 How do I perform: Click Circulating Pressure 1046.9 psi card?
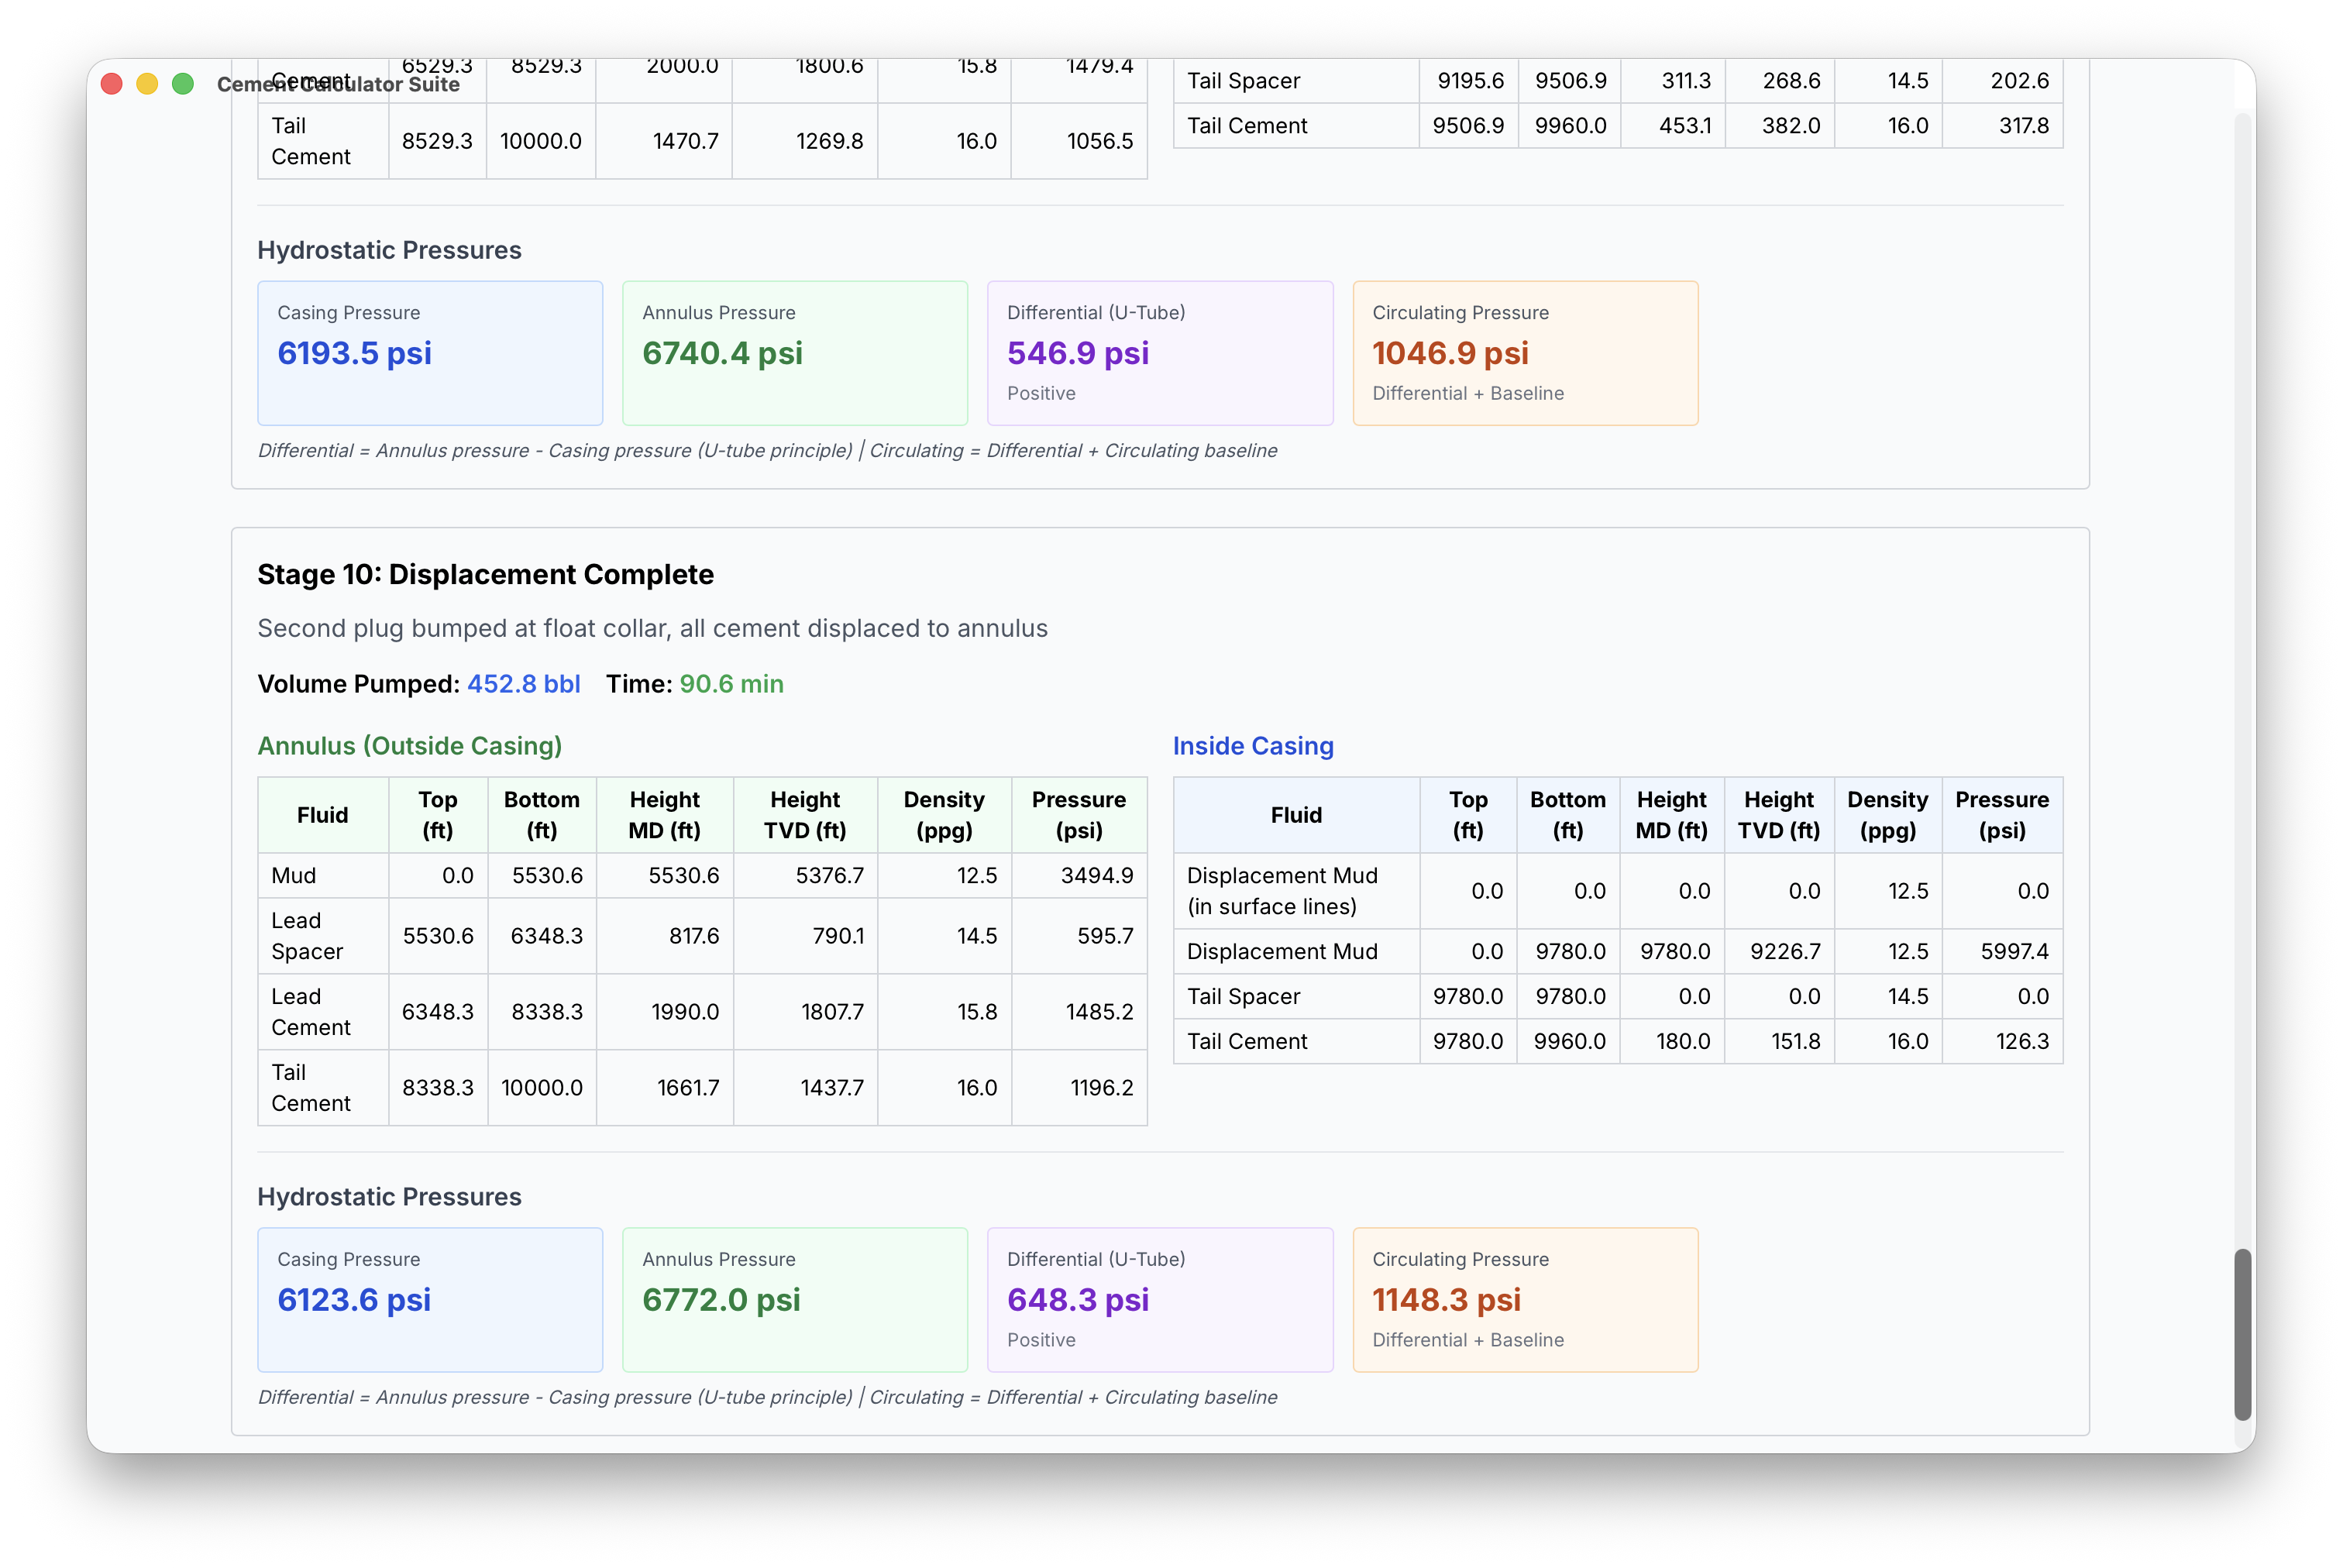click(1524, 353)
